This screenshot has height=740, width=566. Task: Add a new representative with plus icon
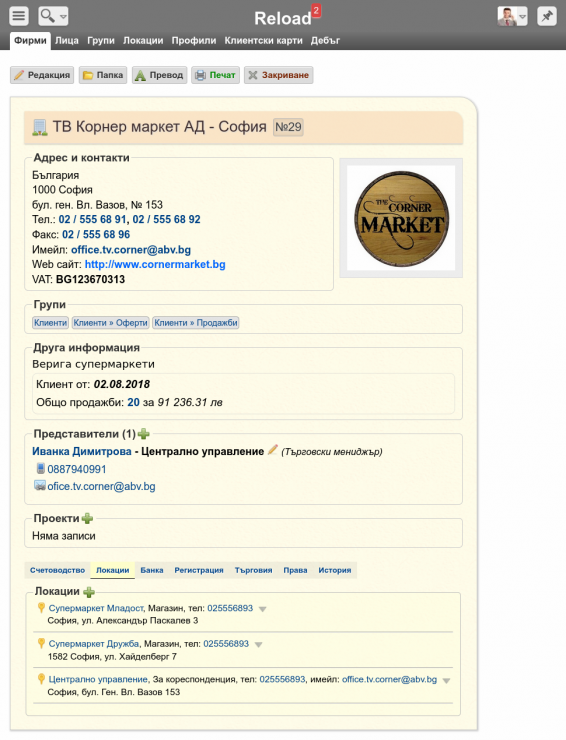pyautogui.click(x=144, y=433)
